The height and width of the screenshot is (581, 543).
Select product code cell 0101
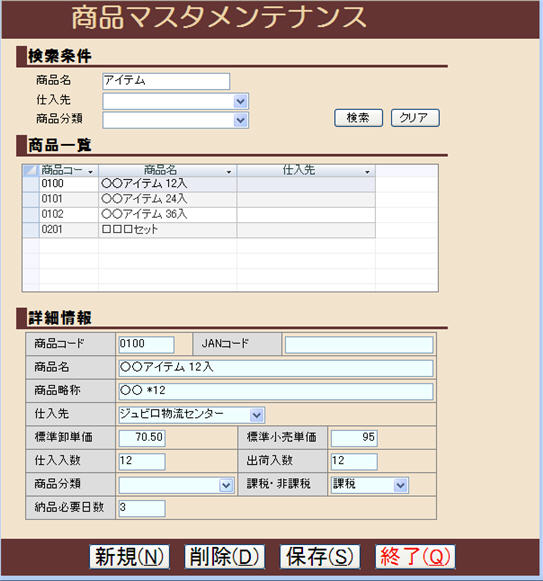69,199
